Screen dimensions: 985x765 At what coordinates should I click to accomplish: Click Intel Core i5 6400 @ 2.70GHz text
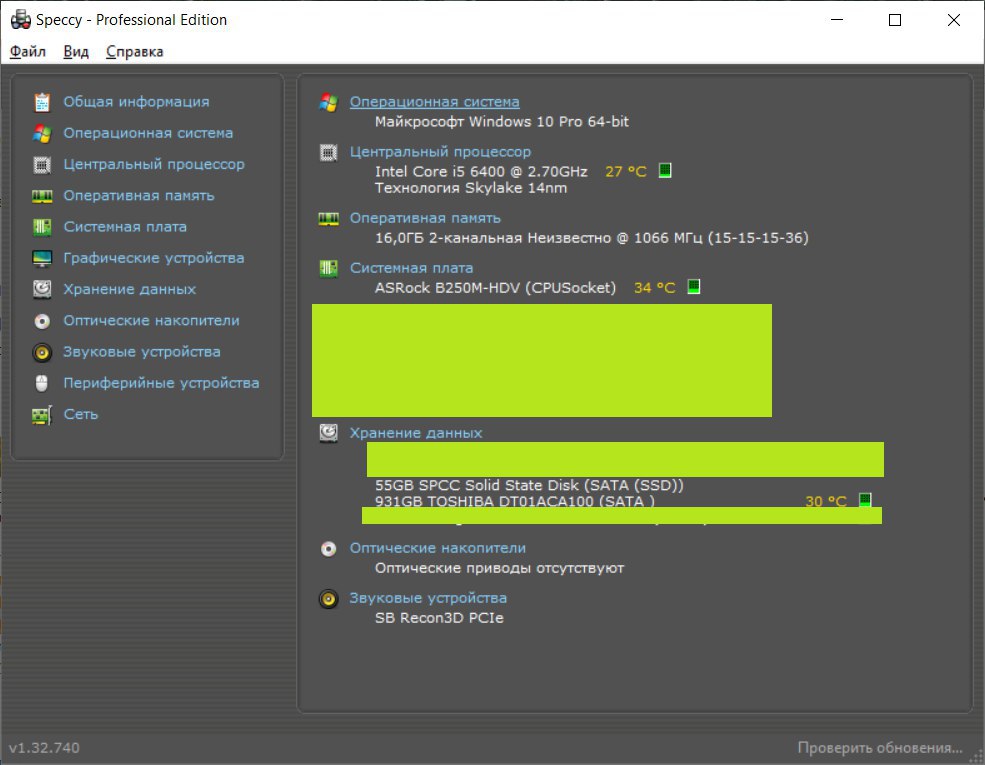coord(481,171)
